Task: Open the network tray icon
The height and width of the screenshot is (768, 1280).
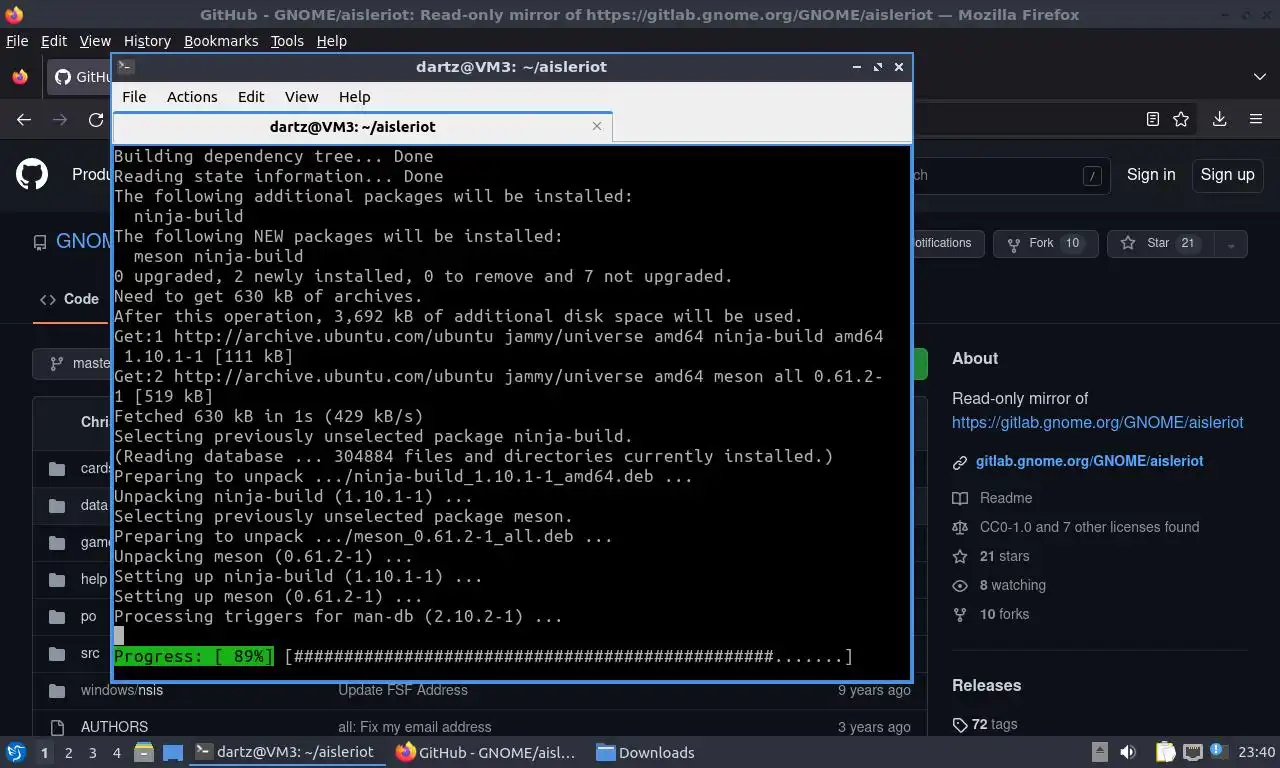Action: tap(1192, 752)
